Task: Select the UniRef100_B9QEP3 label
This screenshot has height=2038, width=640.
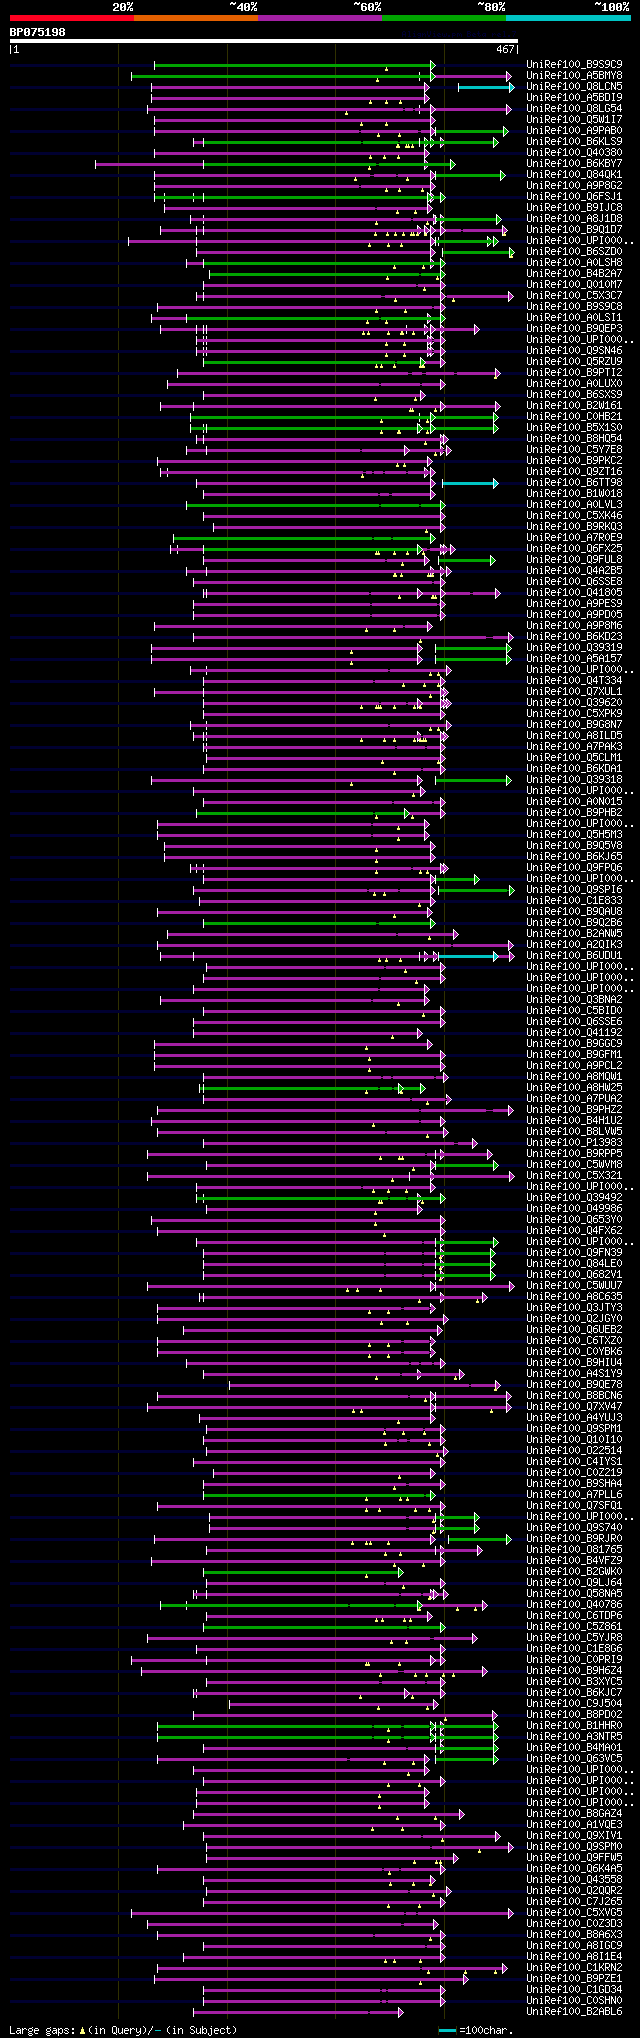Action: (x=574, y=328)
